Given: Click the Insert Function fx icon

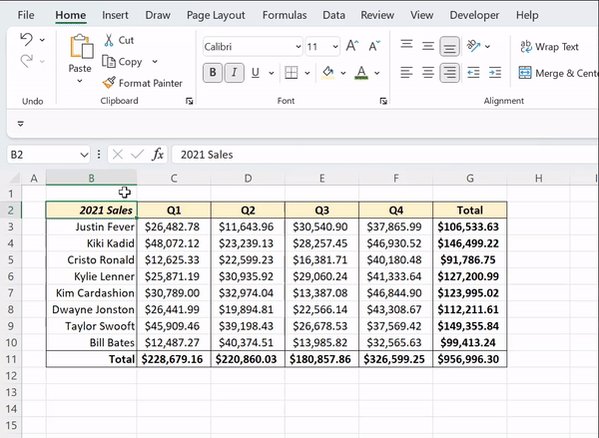Looking at the screenshot, I should (x=158, y=155).
